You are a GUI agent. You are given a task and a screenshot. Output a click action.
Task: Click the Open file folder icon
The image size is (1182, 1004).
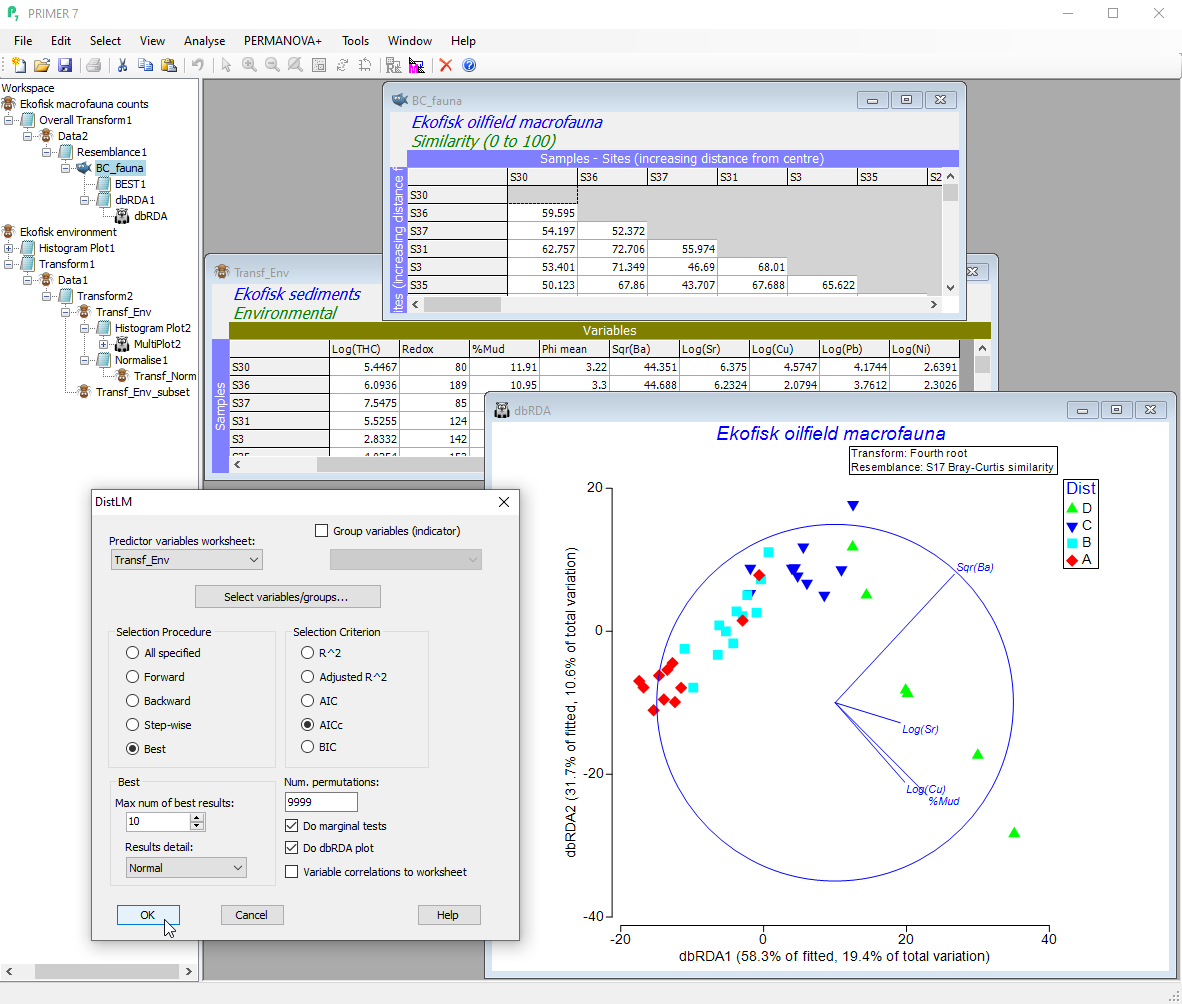pyautogui.click(x=41, y=65)
